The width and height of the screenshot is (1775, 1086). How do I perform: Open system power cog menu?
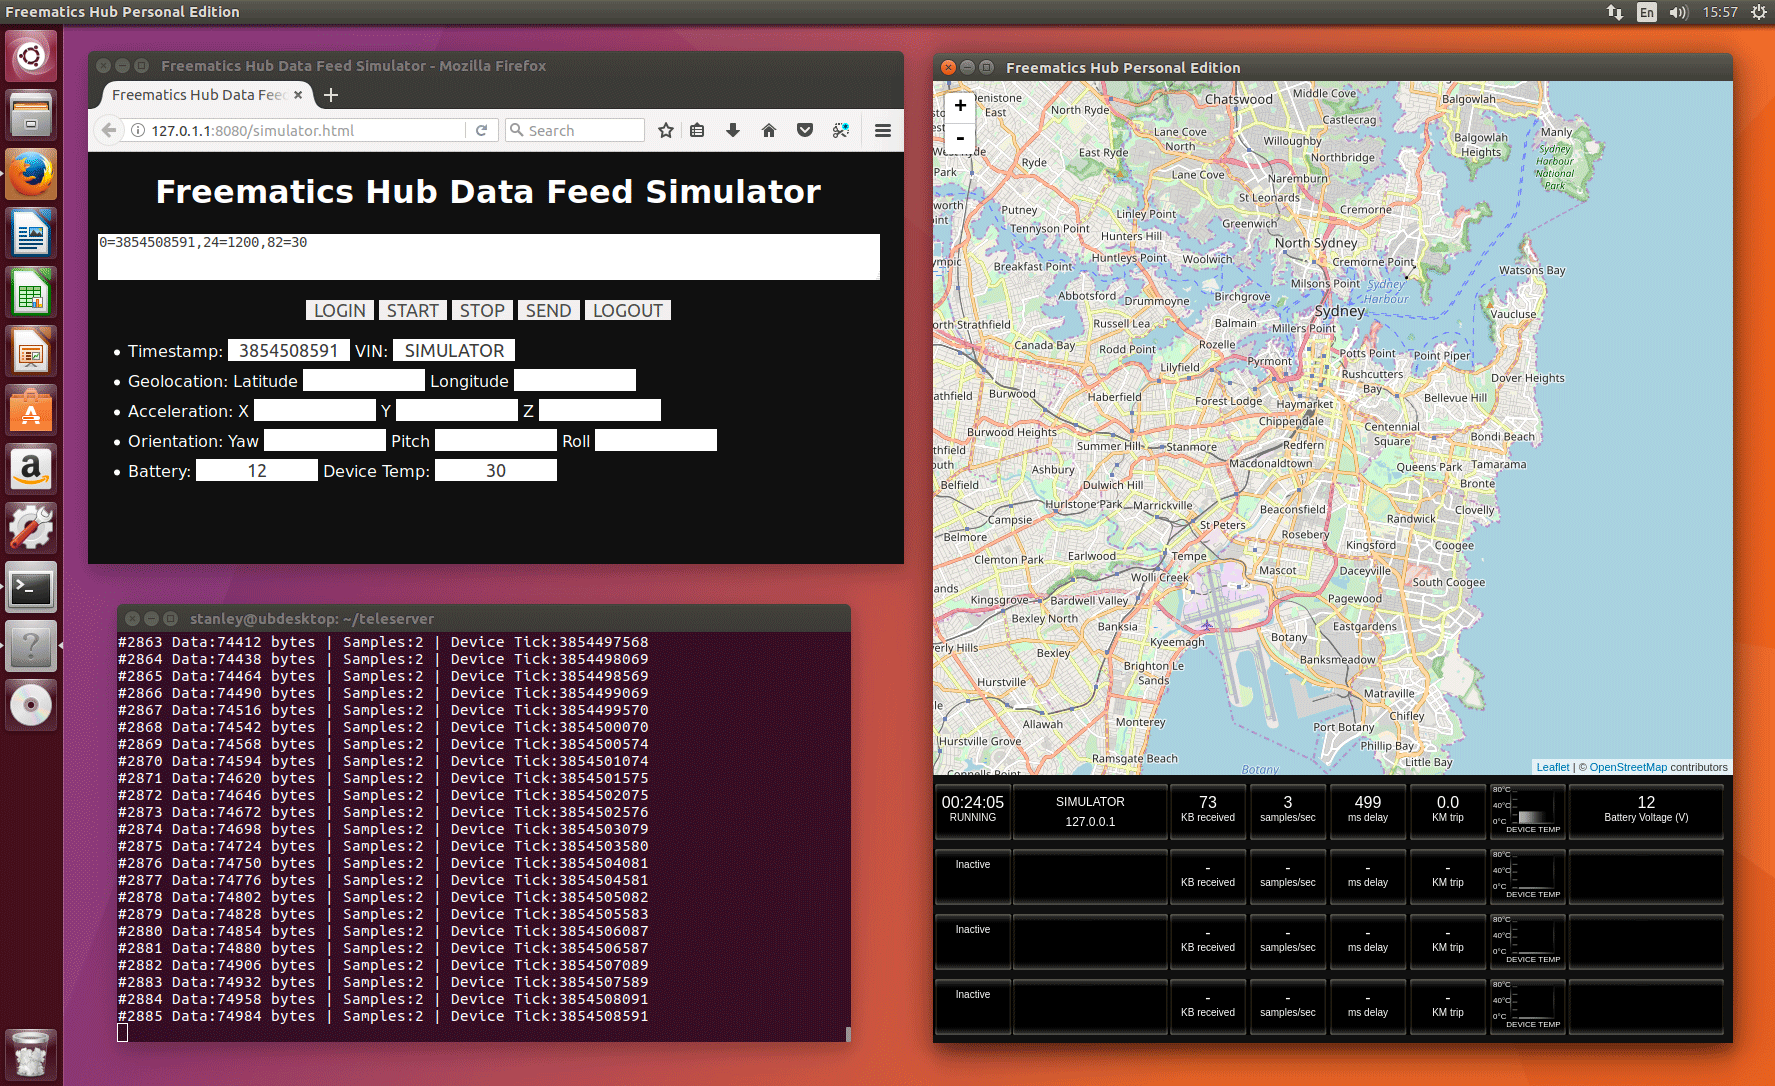point(1759,12)
